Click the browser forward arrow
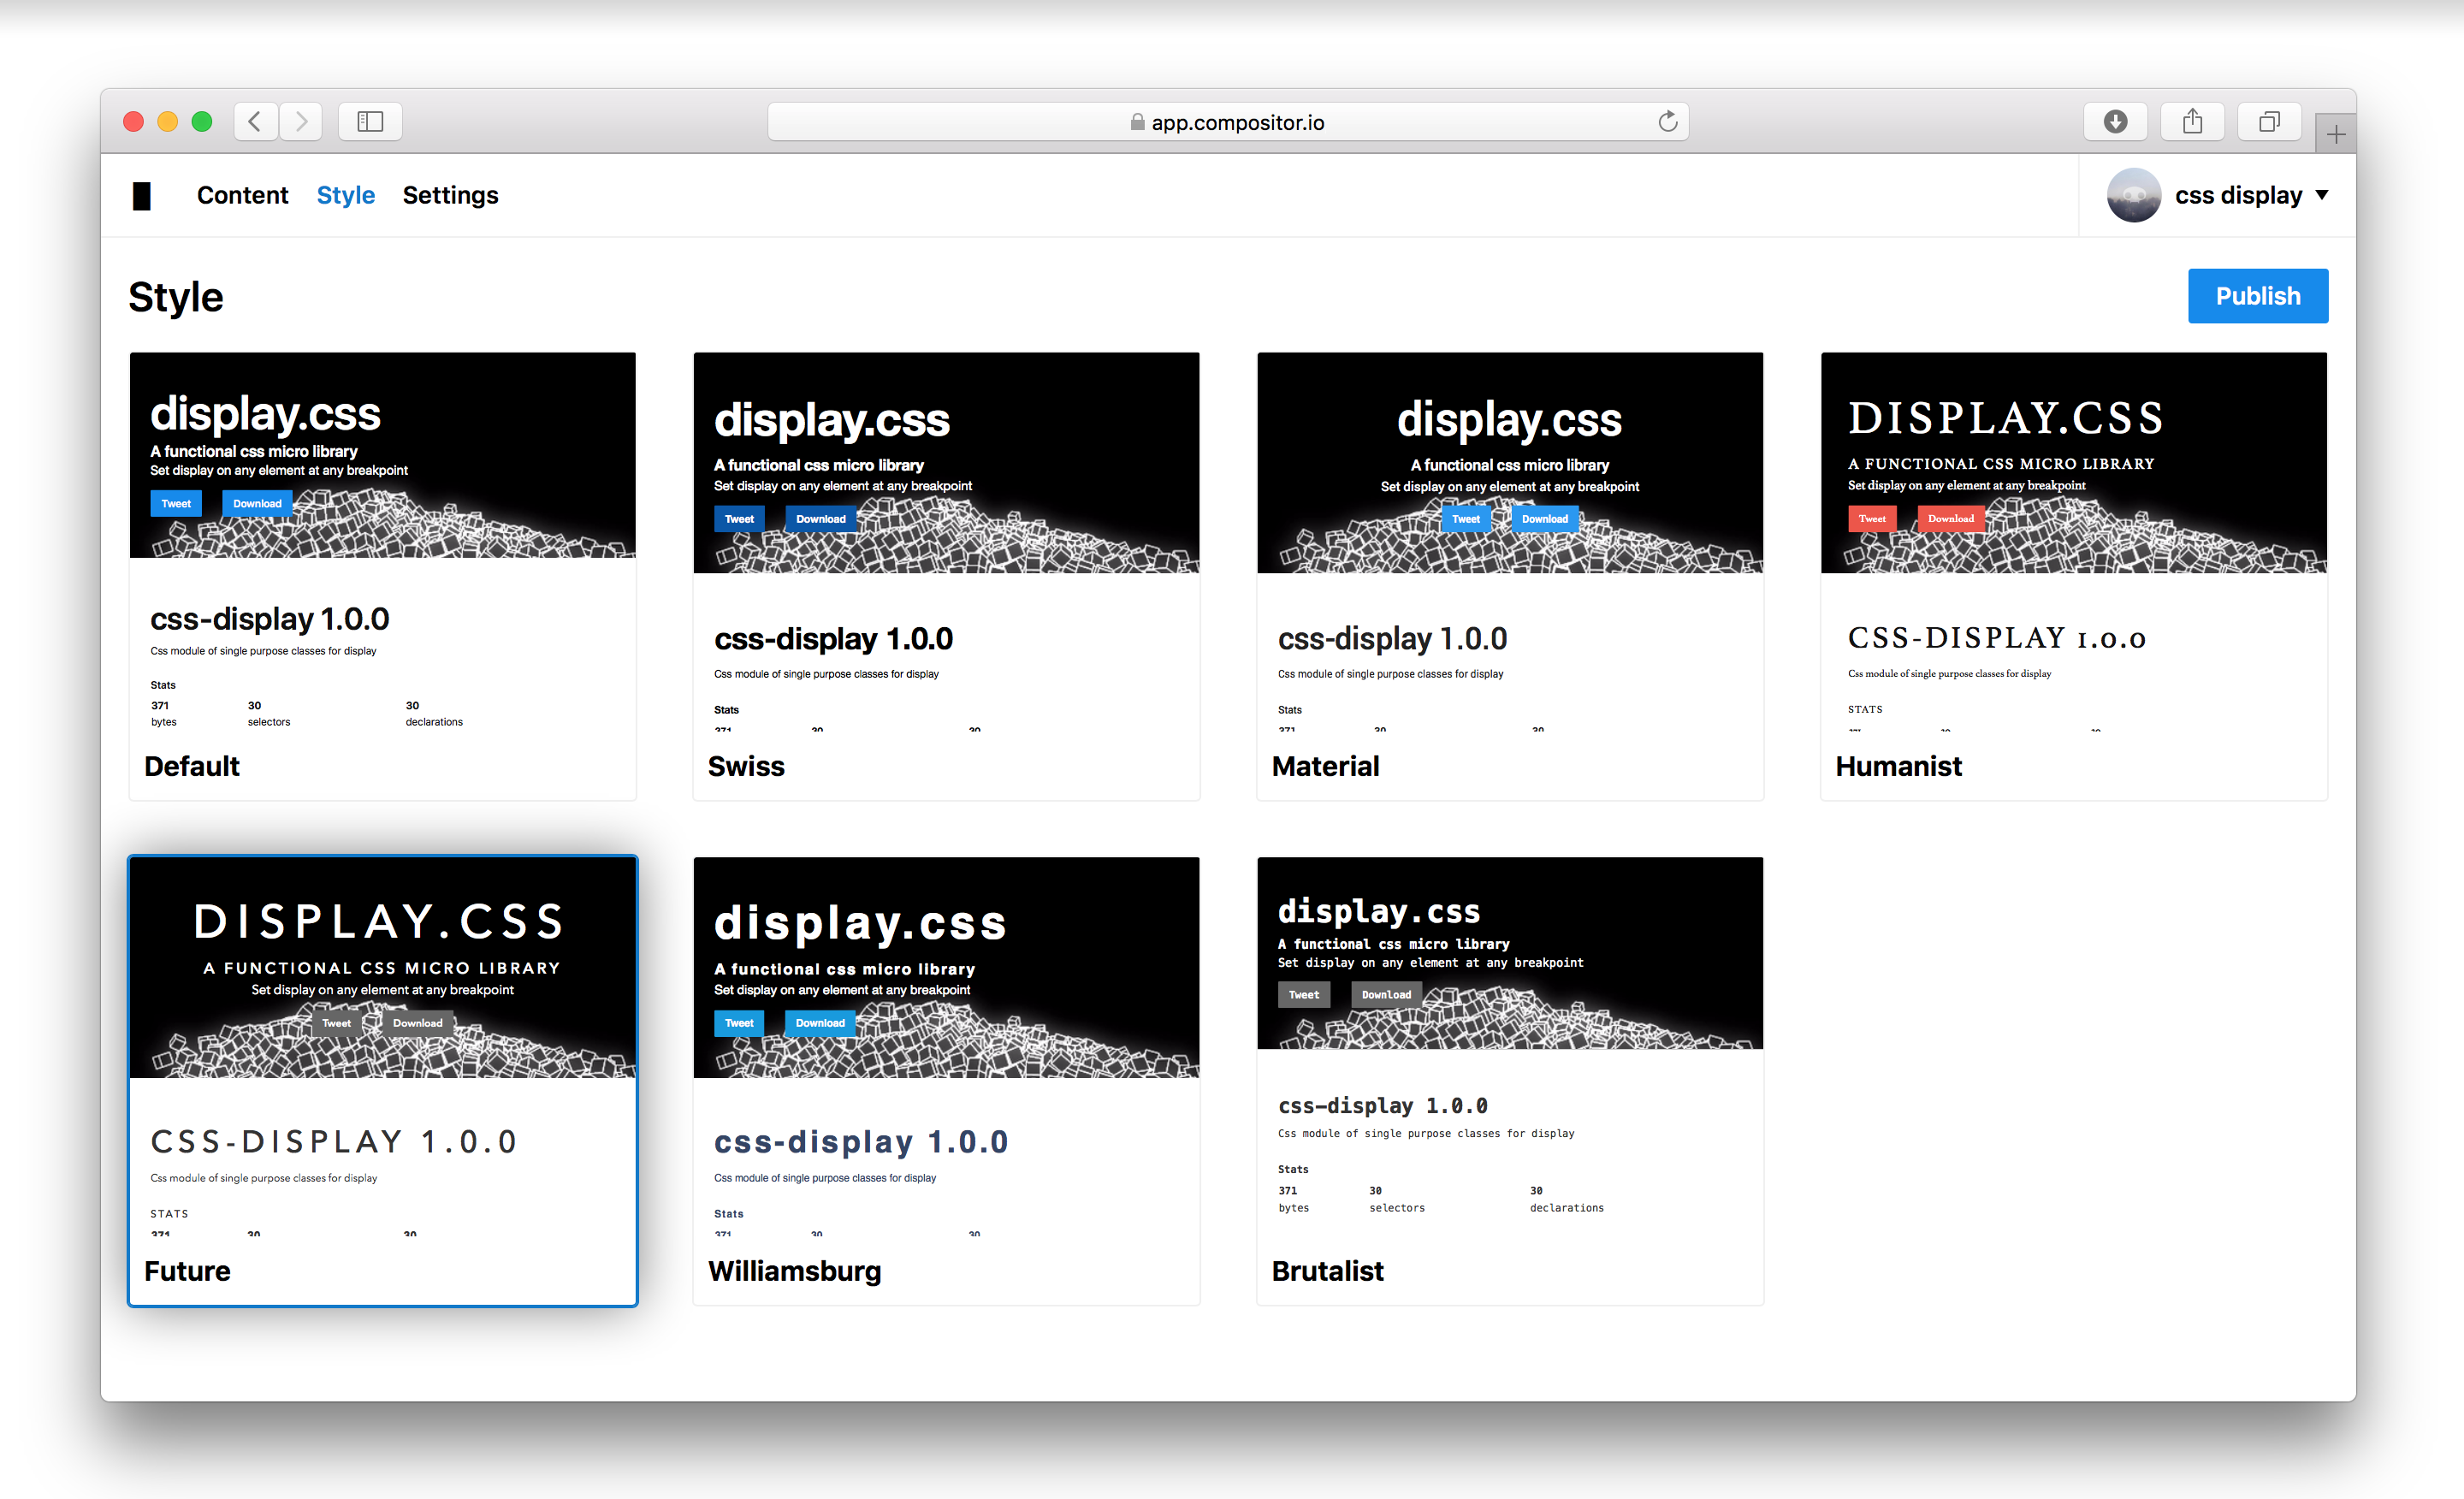The width and height of the screenshot is (2464, 1499). click(x=301, y=122)
